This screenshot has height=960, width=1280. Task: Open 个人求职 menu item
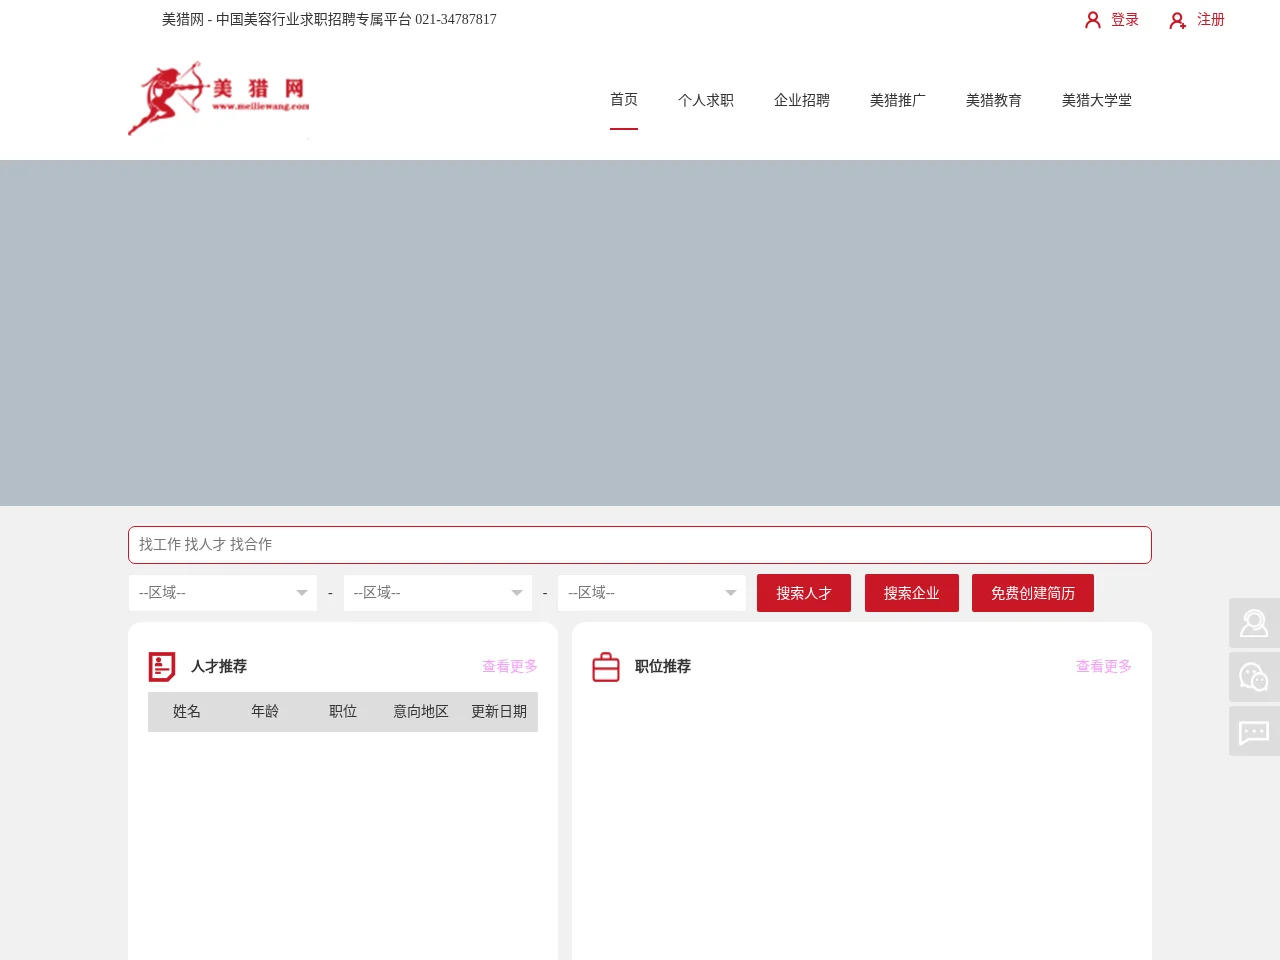click(706, 100)
